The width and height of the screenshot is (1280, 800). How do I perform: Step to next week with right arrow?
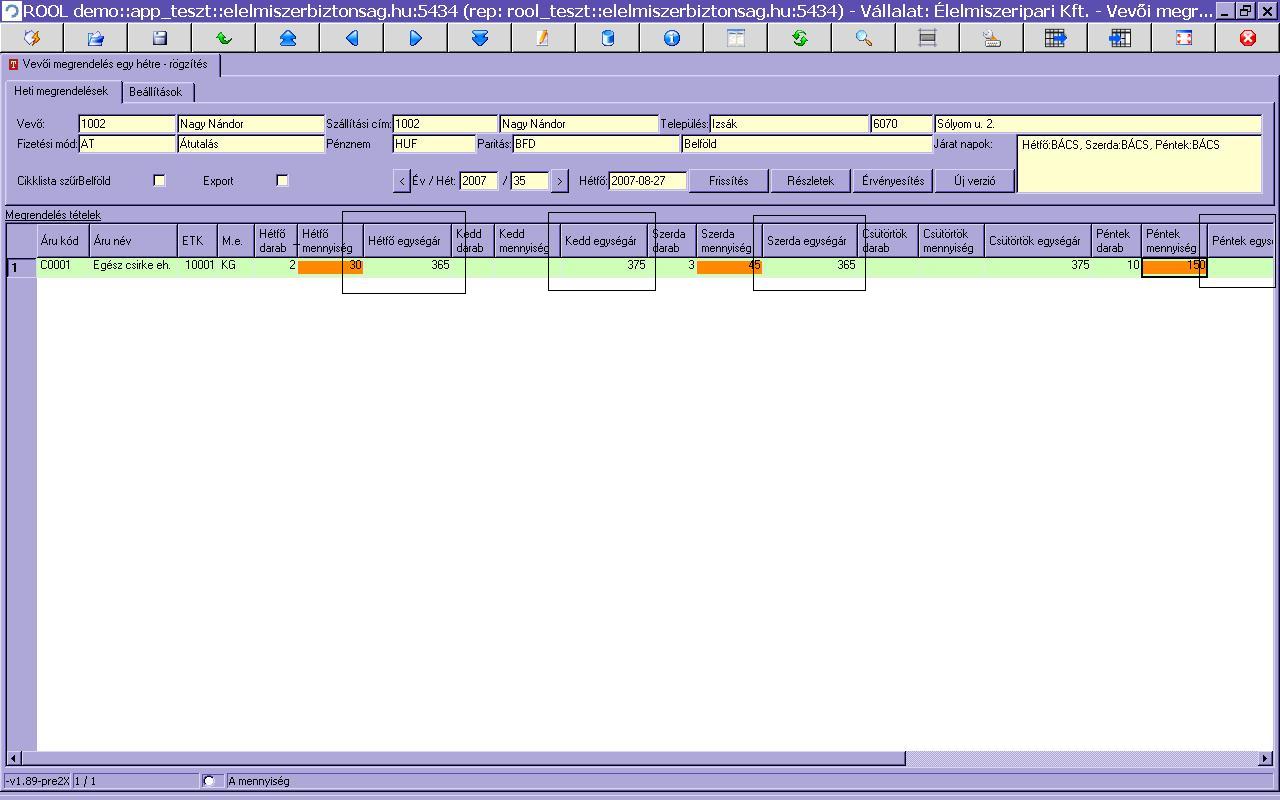coord(560,181)
